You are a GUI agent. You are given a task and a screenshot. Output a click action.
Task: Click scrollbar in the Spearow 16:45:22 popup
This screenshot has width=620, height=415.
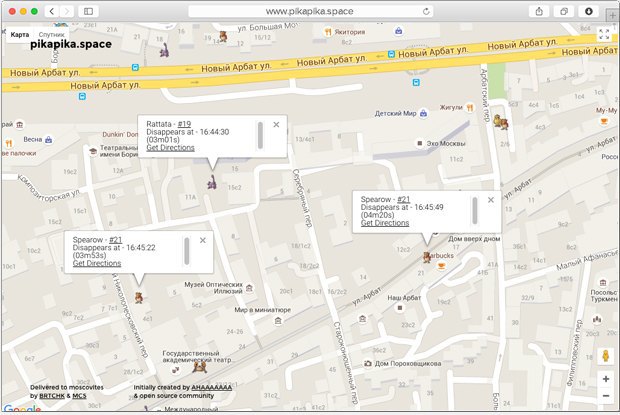187,251
